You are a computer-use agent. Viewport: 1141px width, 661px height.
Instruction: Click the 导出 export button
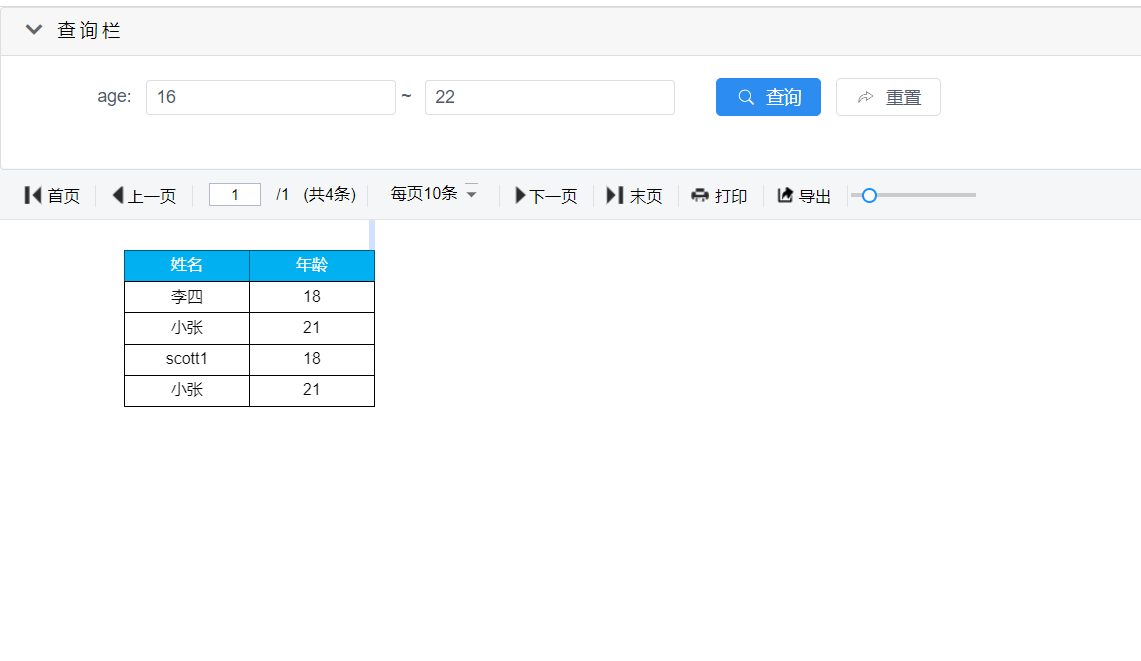804,195
